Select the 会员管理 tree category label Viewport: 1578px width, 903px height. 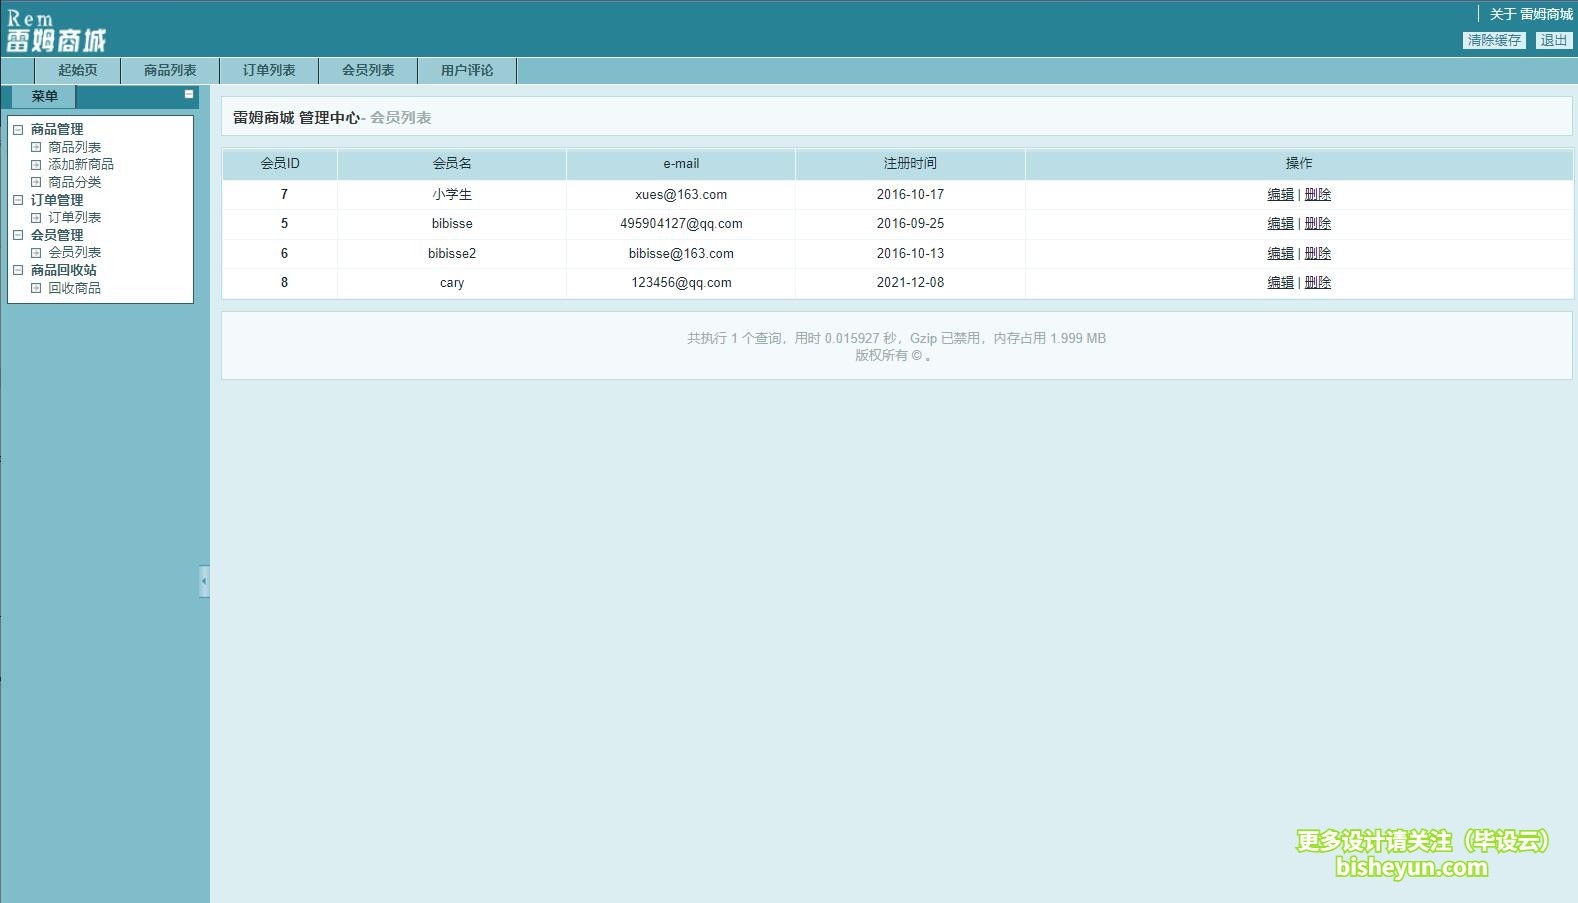point(57,235)
